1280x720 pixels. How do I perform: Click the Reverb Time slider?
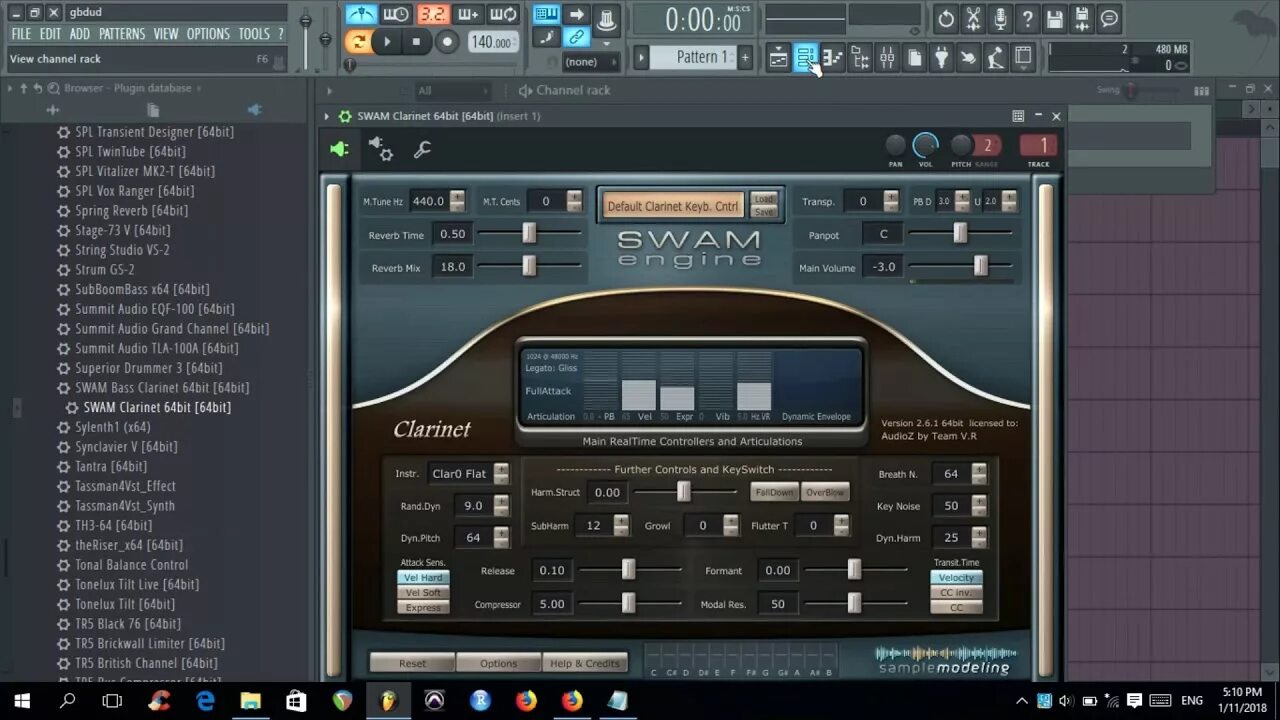[529, 234]
